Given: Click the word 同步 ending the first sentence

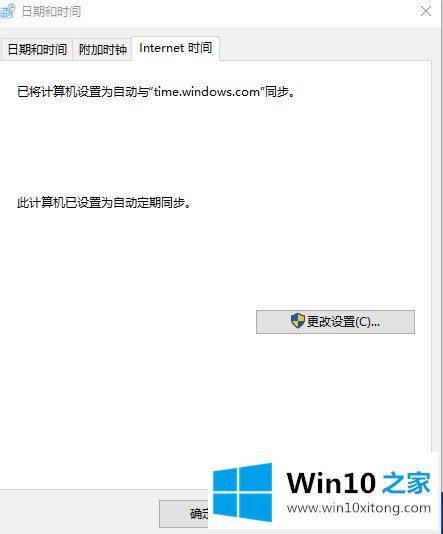Looking at the screenshot, I should click(x=277, y=92).
